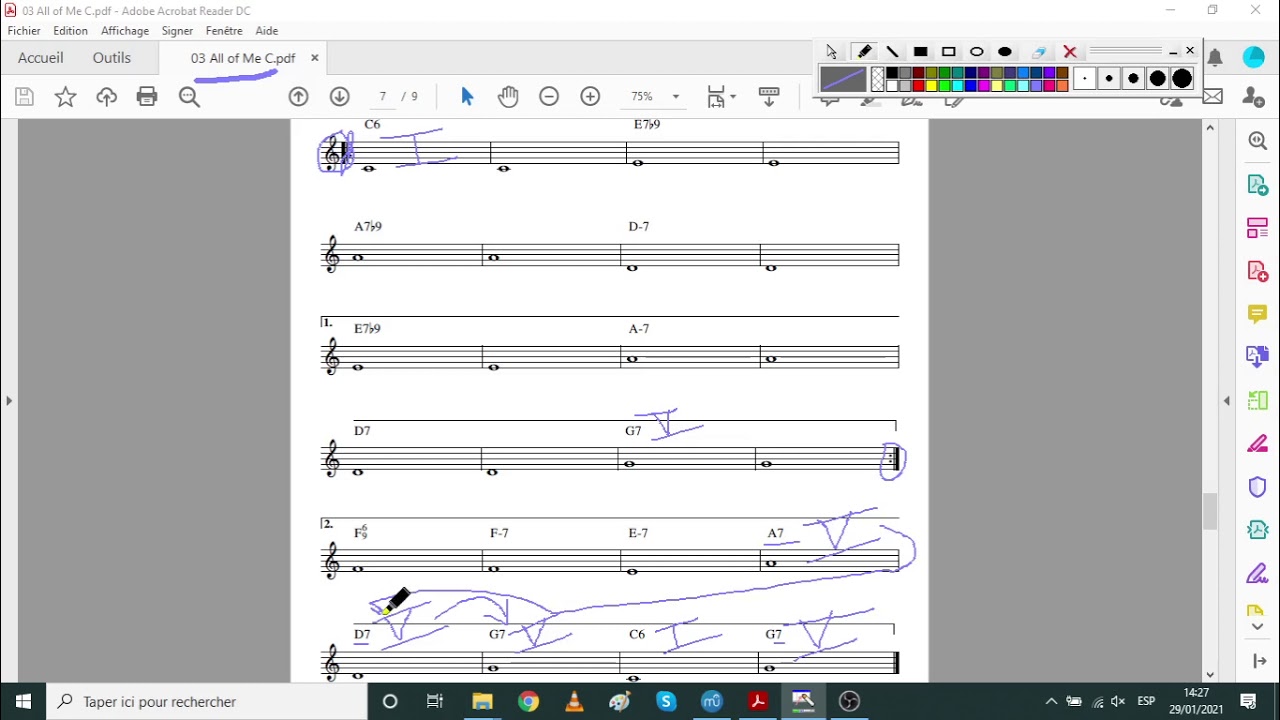Open the find text magnifier in toolbar
Viewport: 1280px width, 720px height.
(189, 96)
